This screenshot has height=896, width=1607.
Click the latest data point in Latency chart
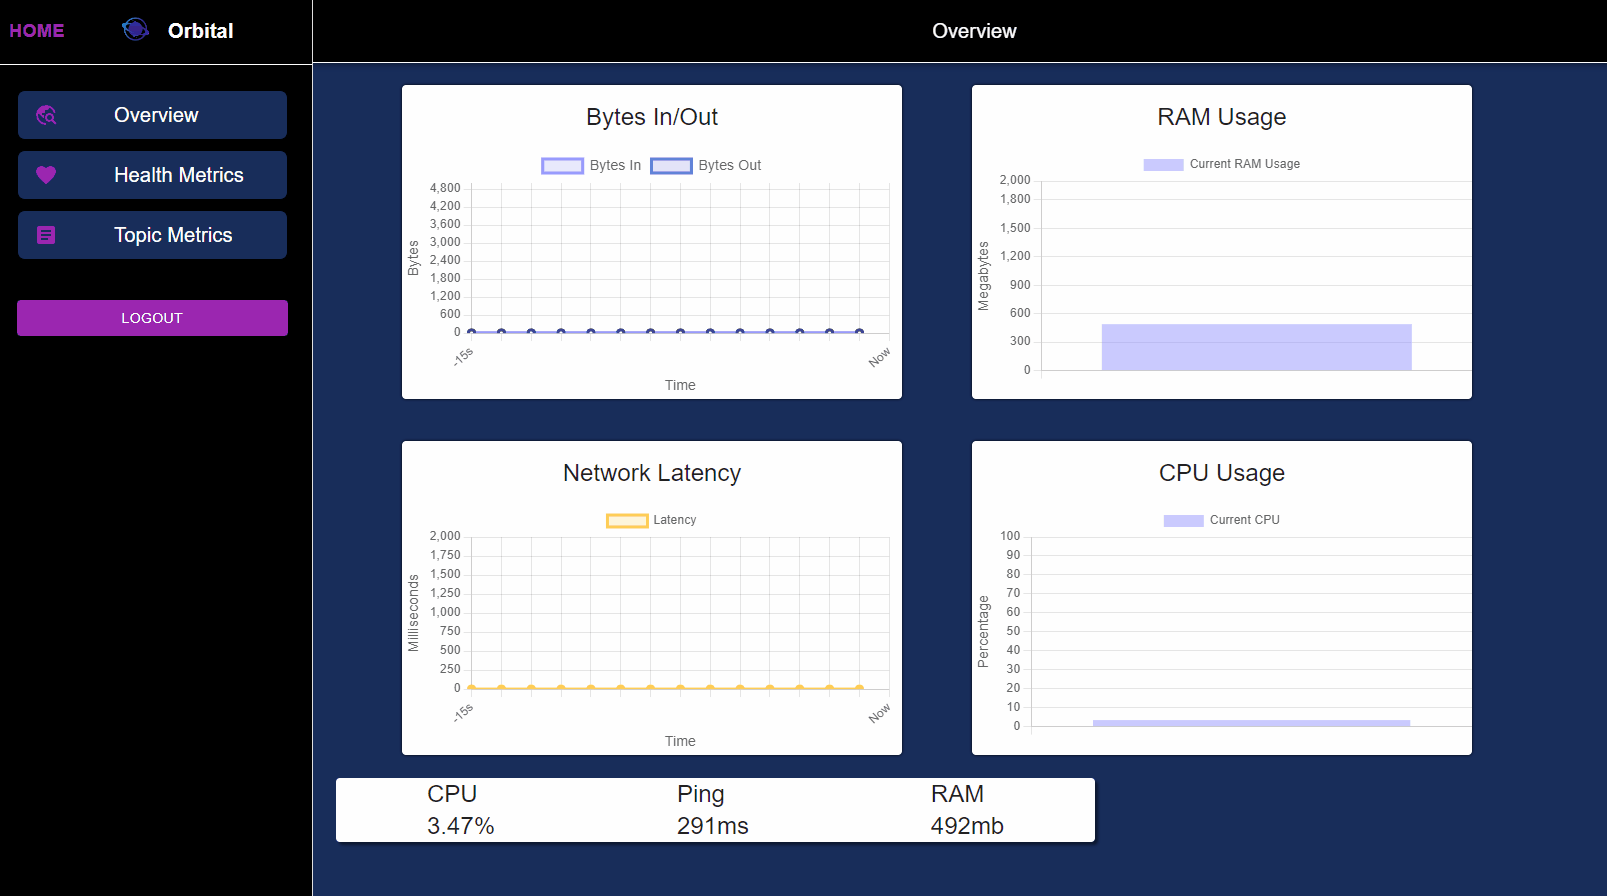coord(859,688)
